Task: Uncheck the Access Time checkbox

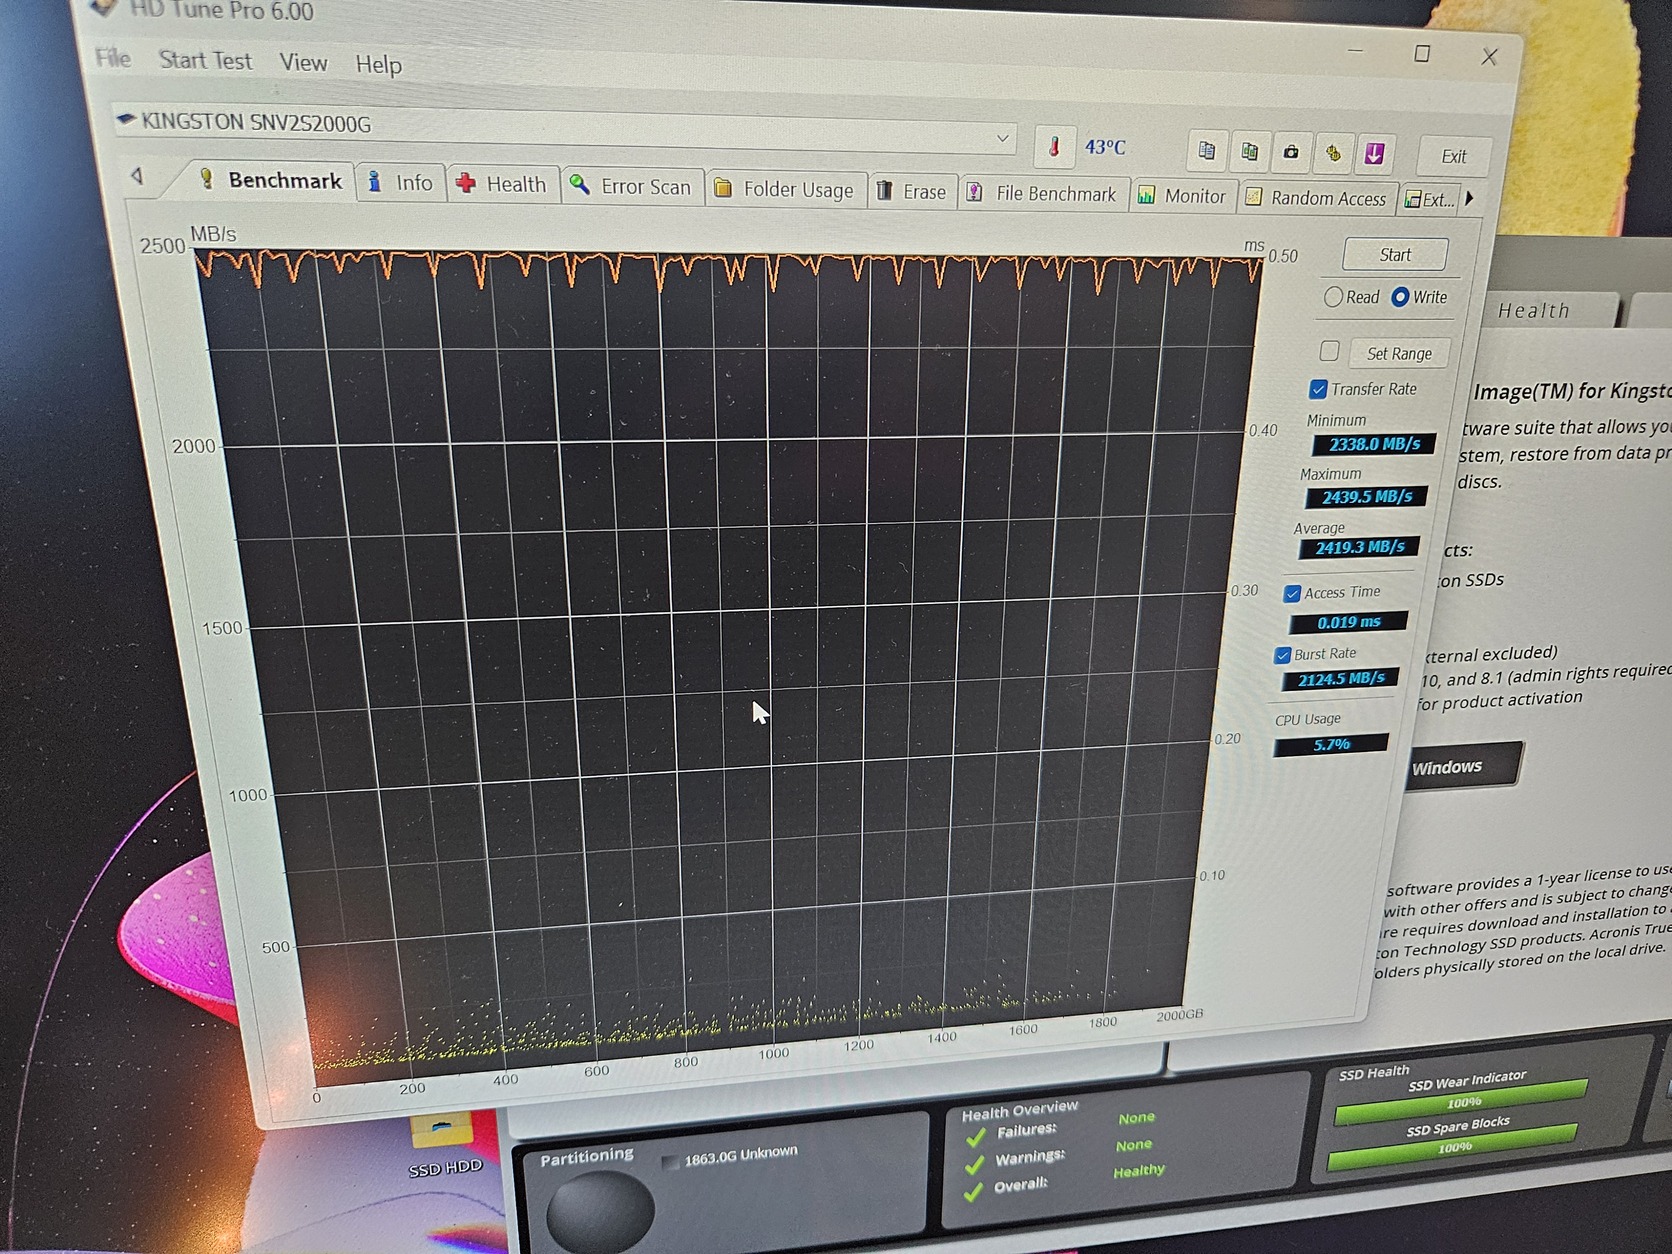Action: coord(1292,594)
